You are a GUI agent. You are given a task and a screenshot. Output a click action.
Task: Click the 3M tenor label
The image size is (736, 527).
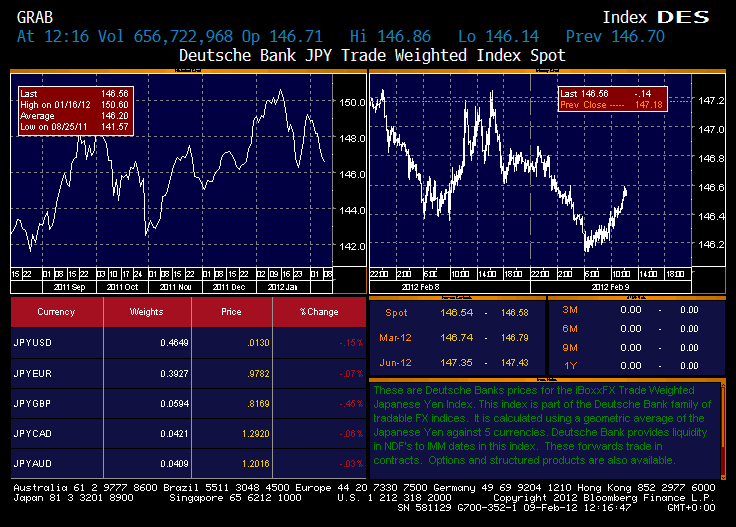[x=570, y=310]
